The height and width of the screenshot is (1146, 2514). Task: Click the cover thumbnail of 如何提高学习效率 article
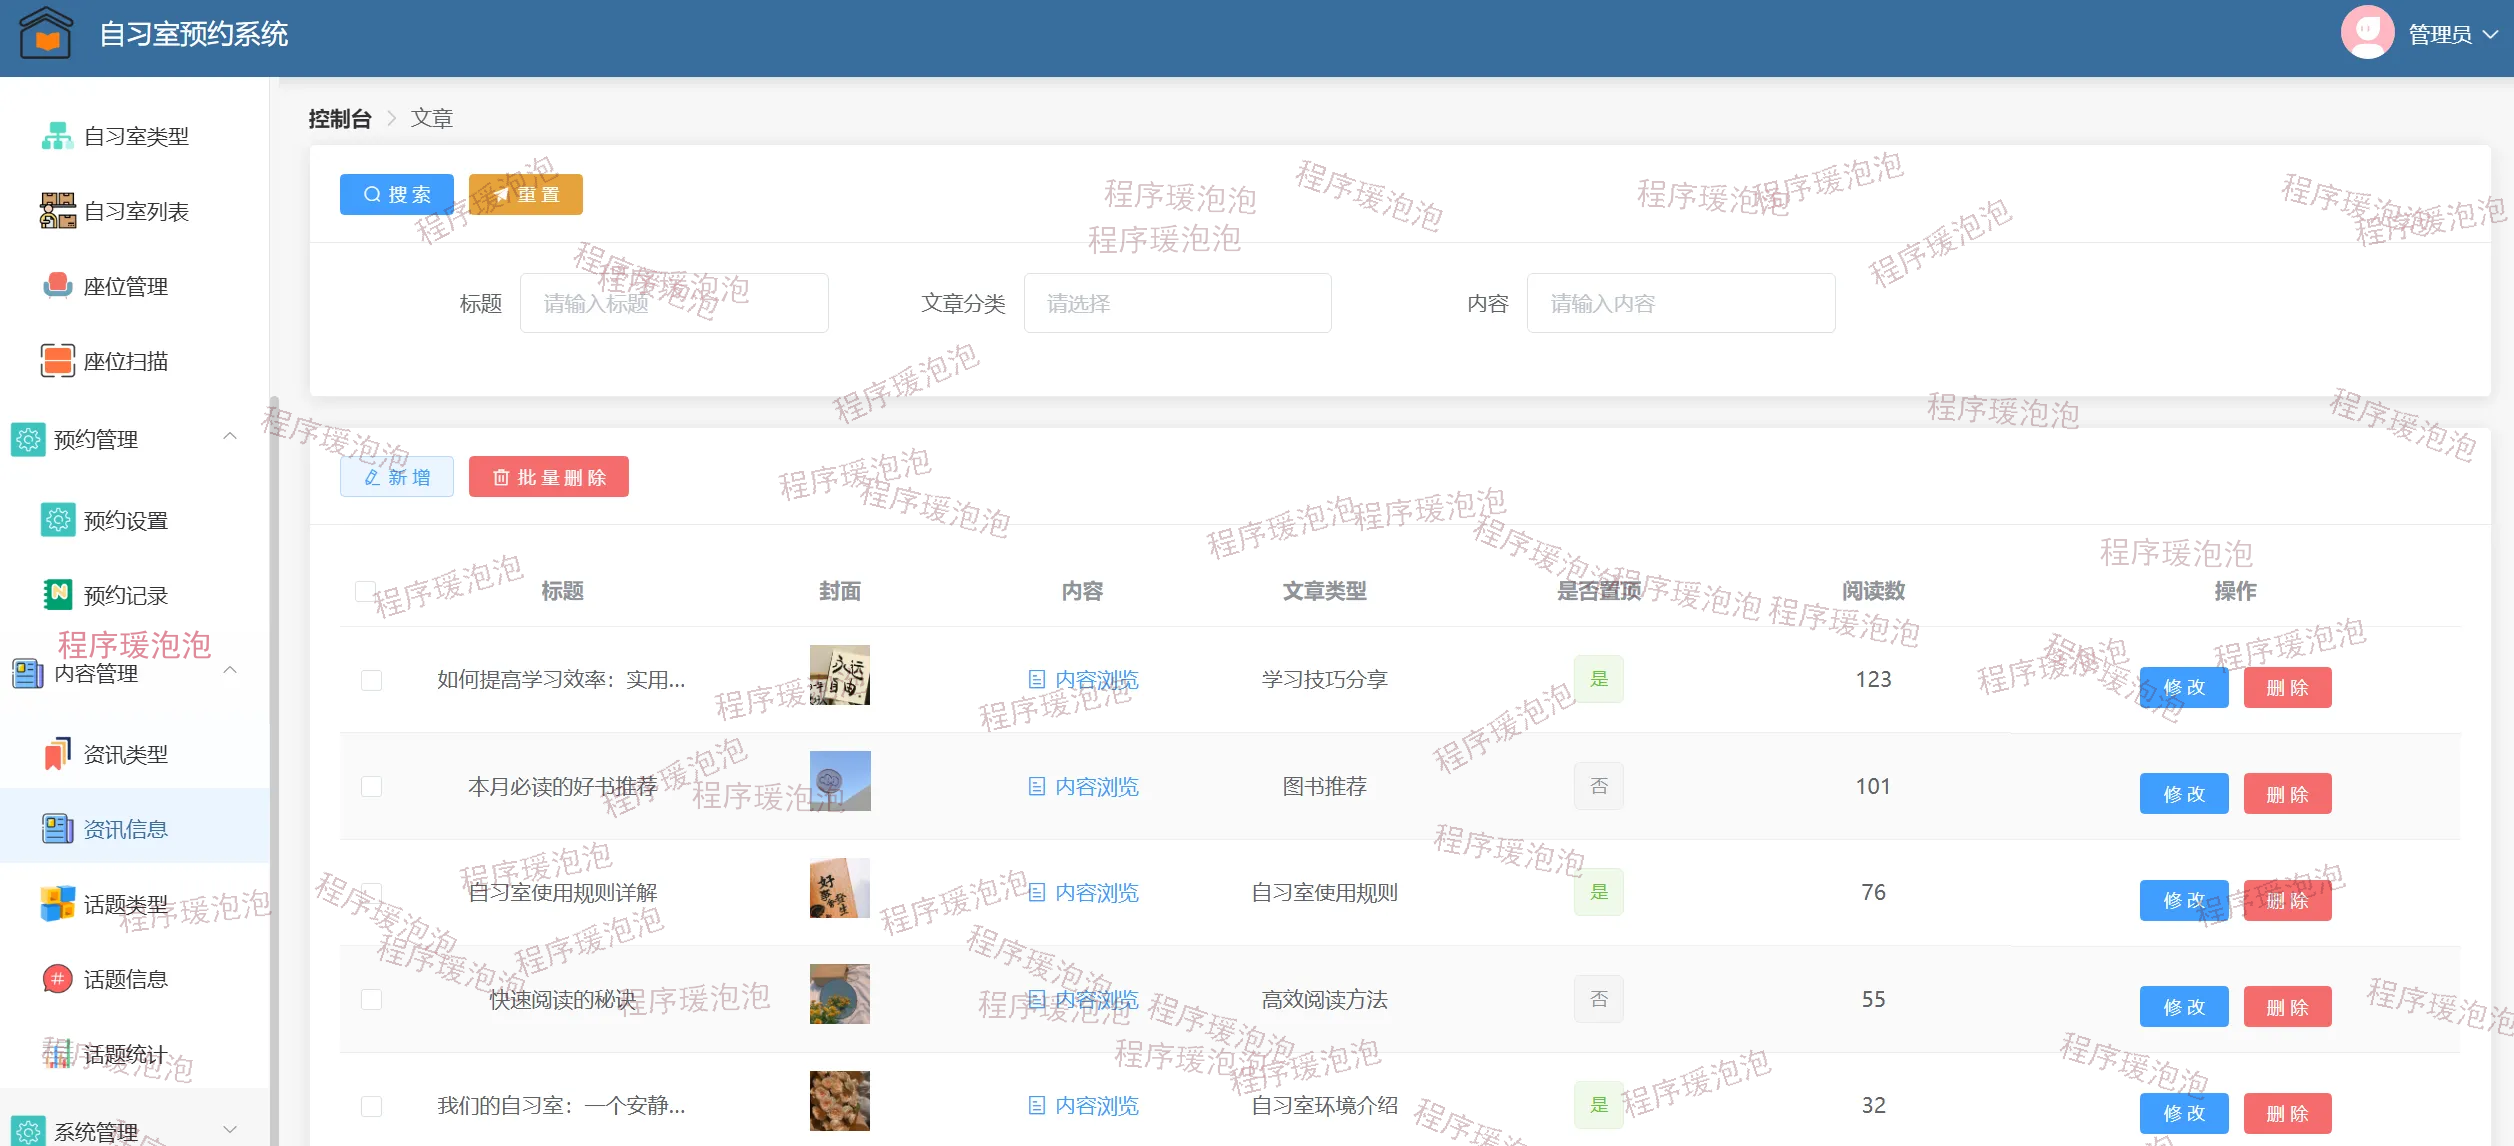pos(839,676)
